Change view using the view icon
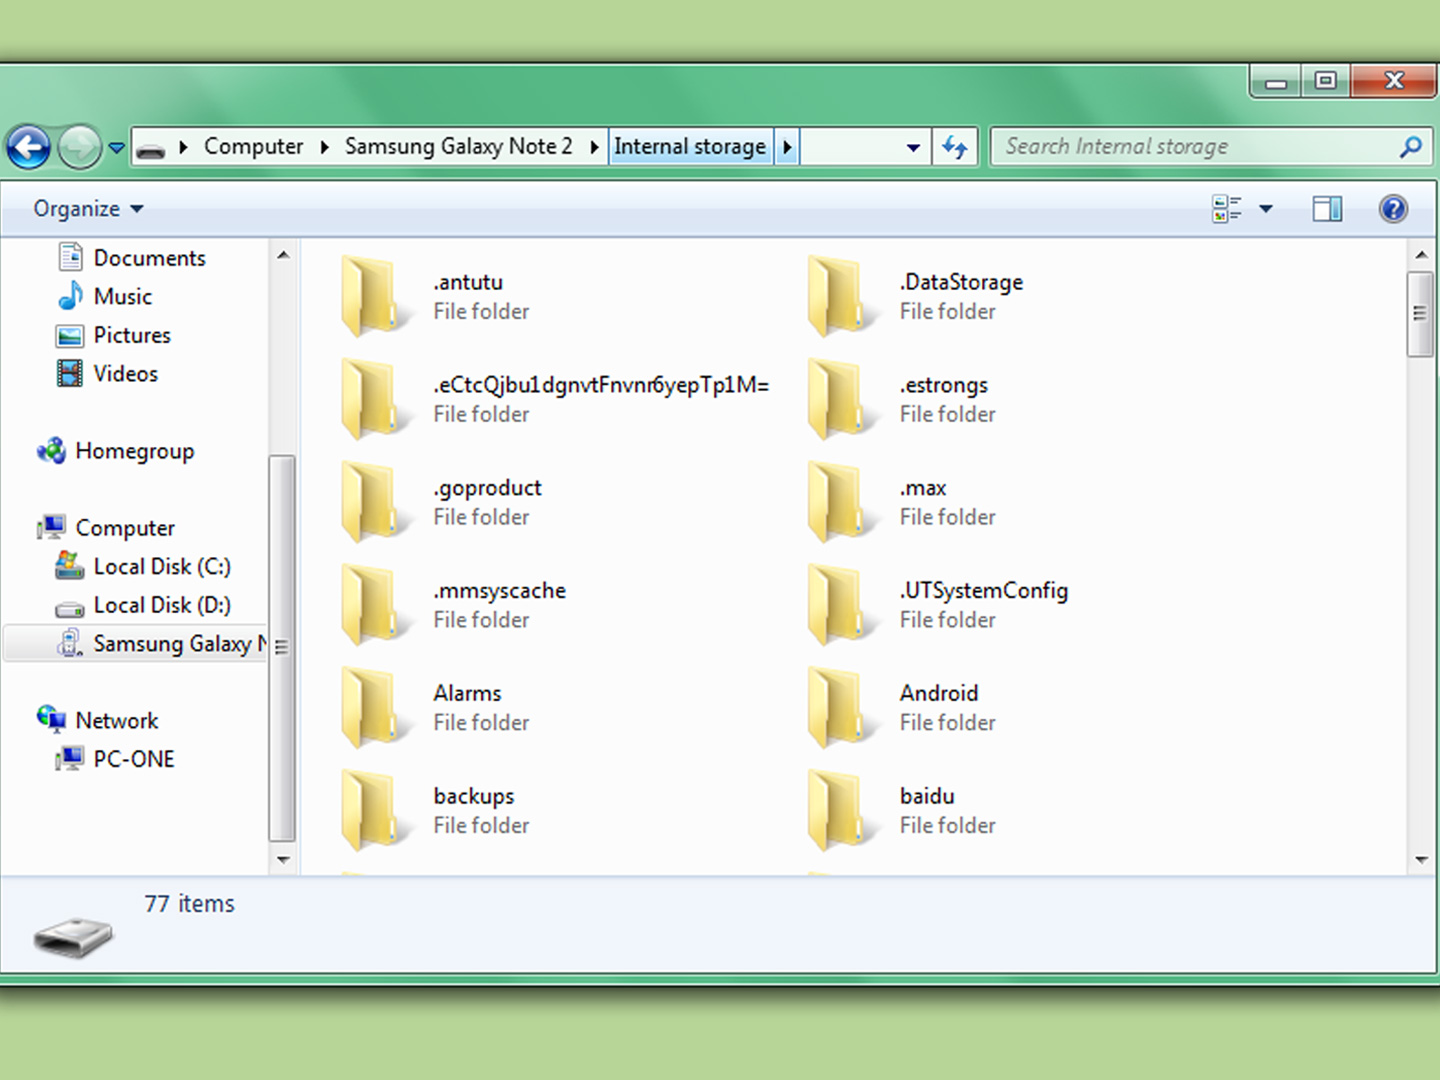Image resolution: width=1440 pixels, height=1080 pixels. pos(1227,209)
